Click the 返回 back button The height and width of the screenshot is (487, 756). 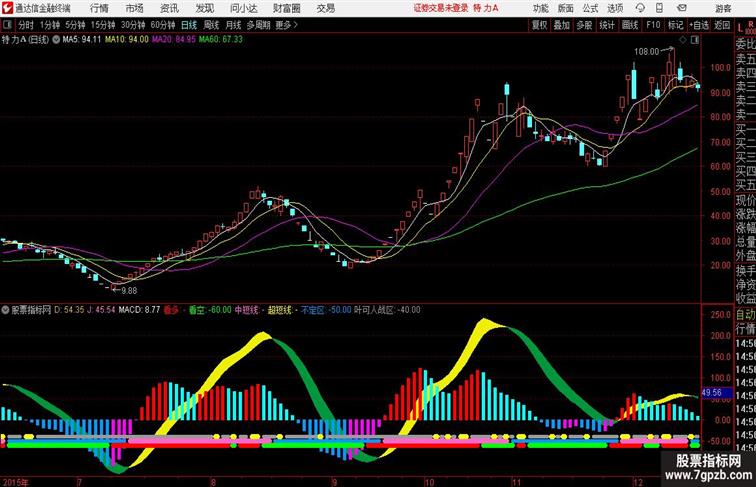[x=722, y=25]
